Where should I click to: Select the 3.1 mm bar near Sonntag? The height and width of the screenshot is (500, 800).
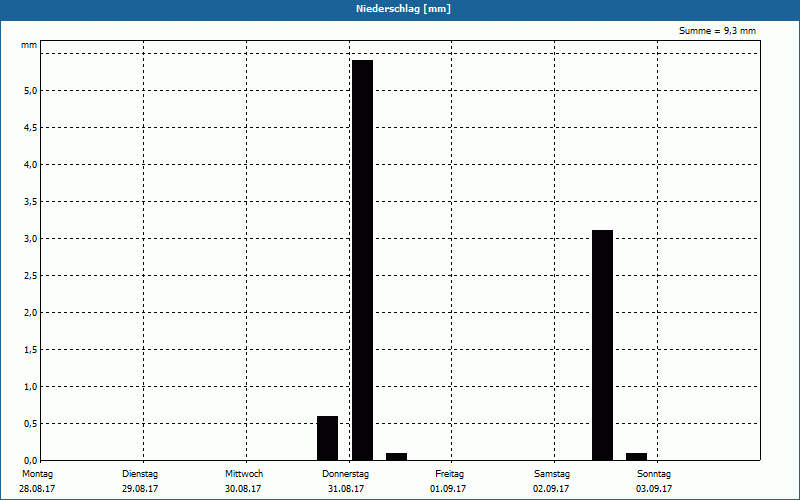coord(603,345)
